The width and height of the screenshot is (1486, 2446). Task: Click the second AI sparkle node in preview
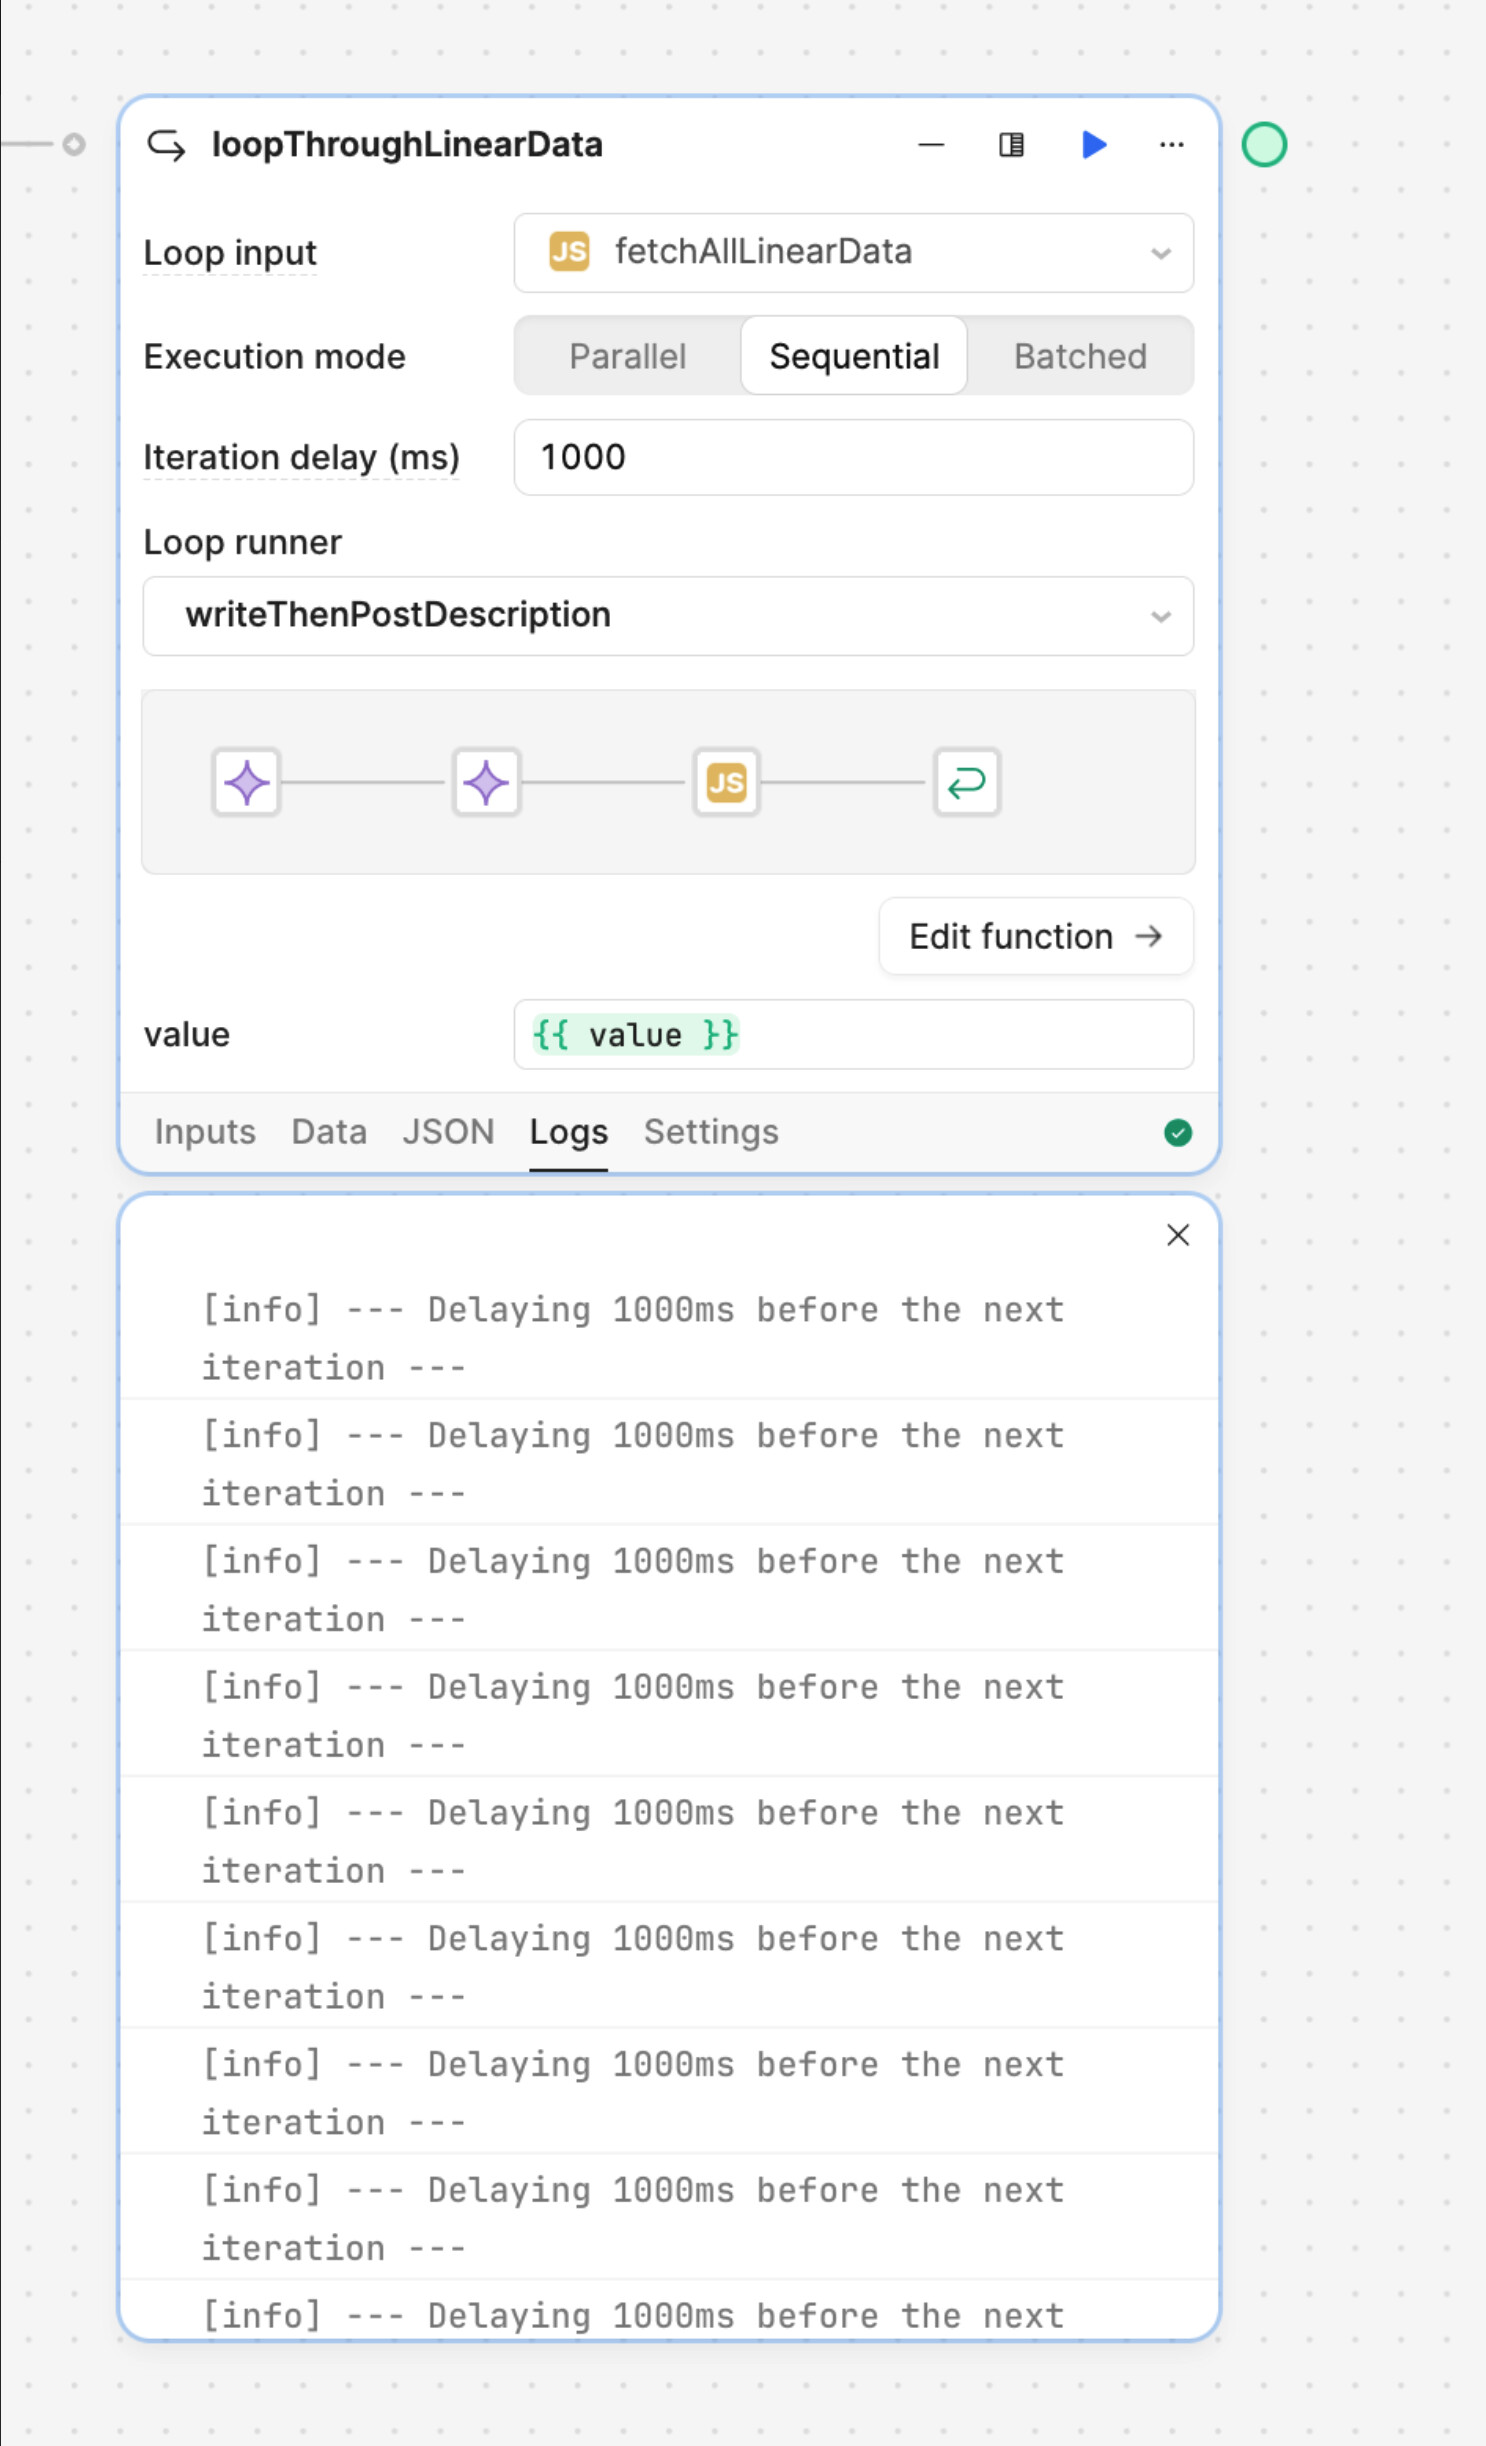click(x=486, y=782)
